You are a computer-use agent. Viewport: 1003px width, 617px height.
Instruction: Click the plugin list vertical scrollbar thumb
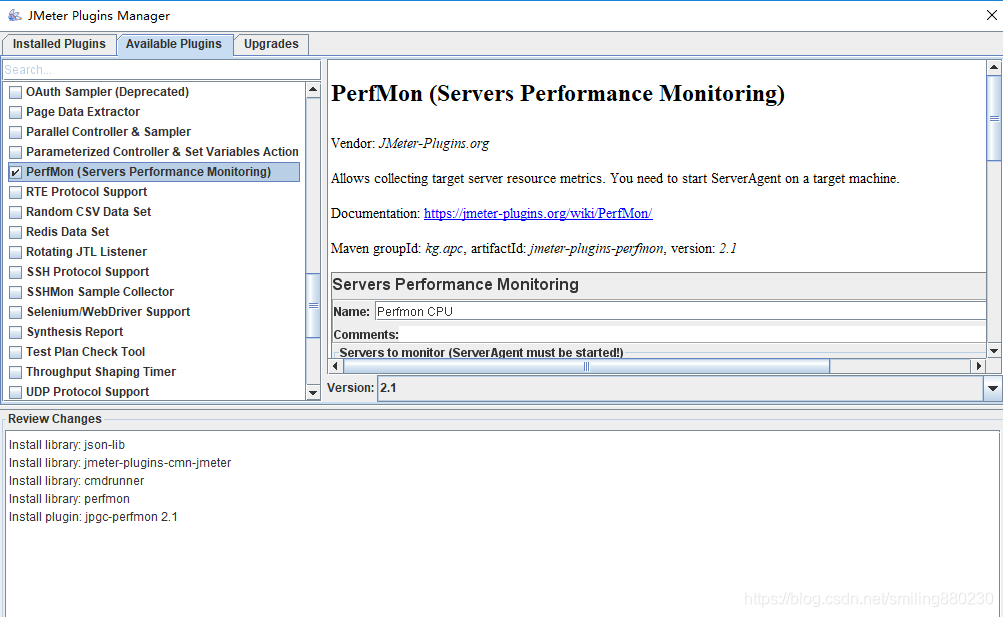[313, 305]
